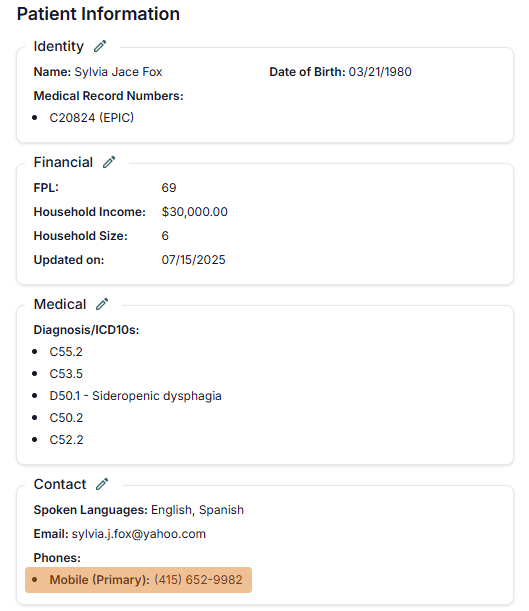Click phone number (415) 652-9982
The width and height of the screenshot is (529, 611).
[x=198, y=580]
